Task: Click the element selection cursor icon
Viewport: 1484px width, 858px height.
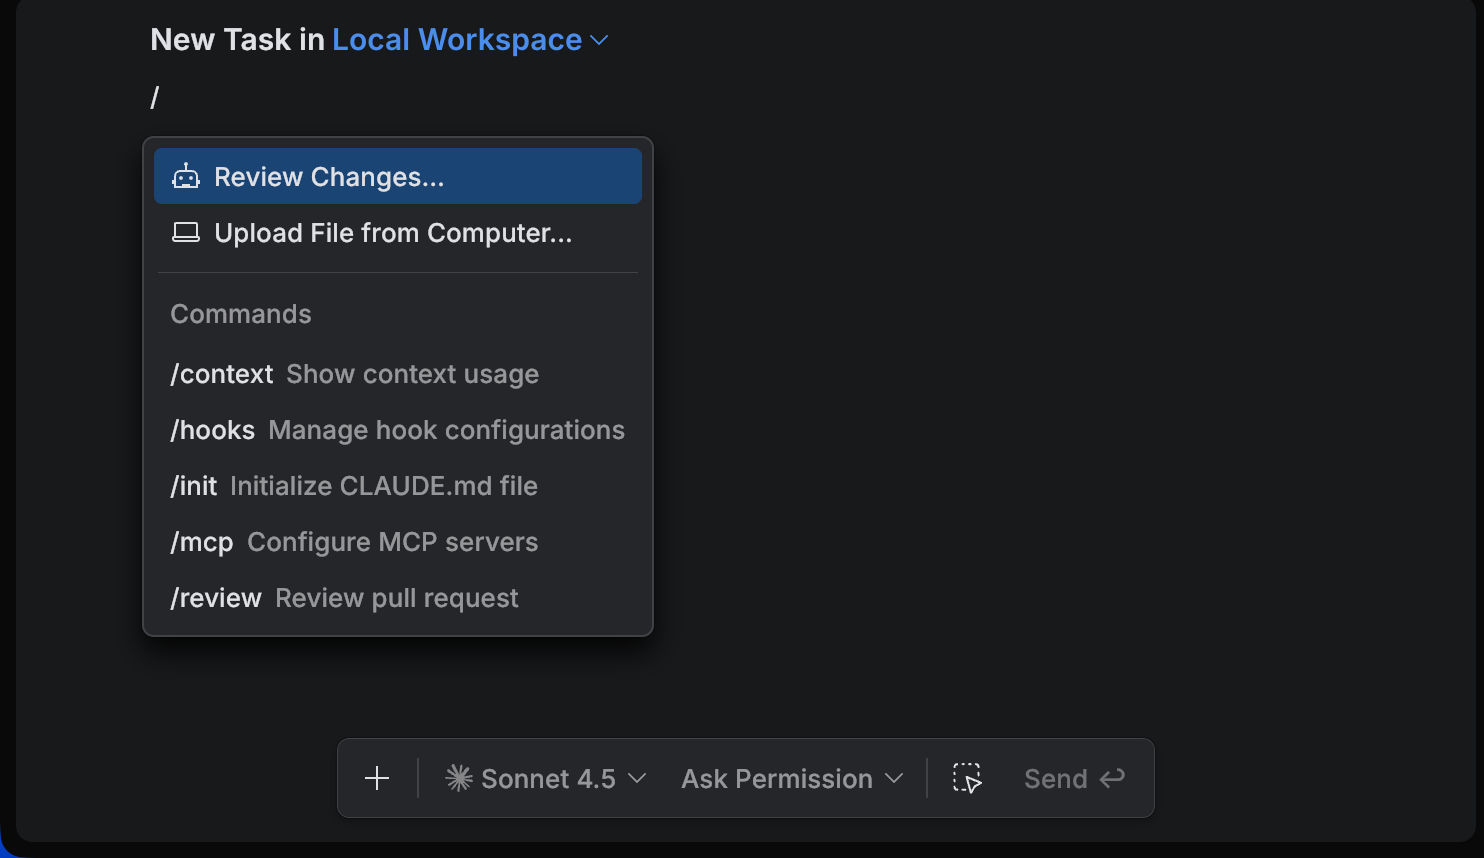Action: tap(967, 779)
